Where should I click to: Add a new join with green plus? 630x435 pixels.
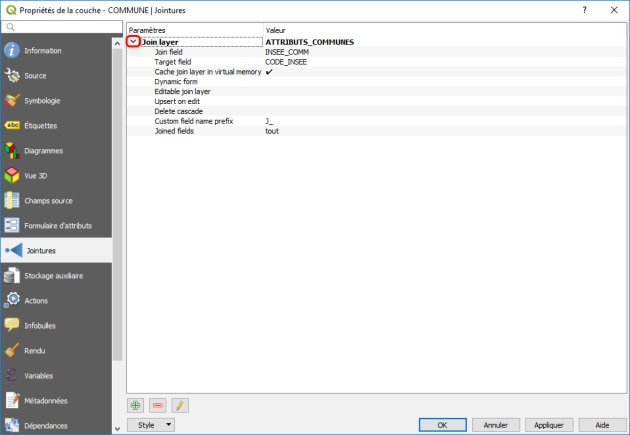click(135, 405)
